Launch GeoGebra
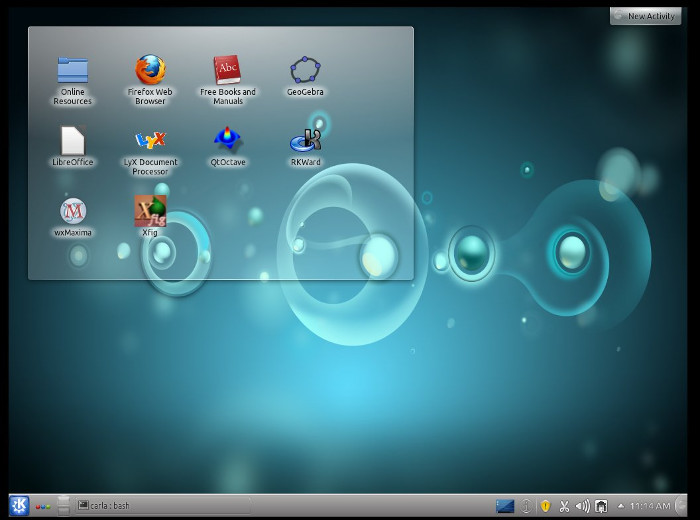This screenshot has height=520, width=700. coord(305,76)
